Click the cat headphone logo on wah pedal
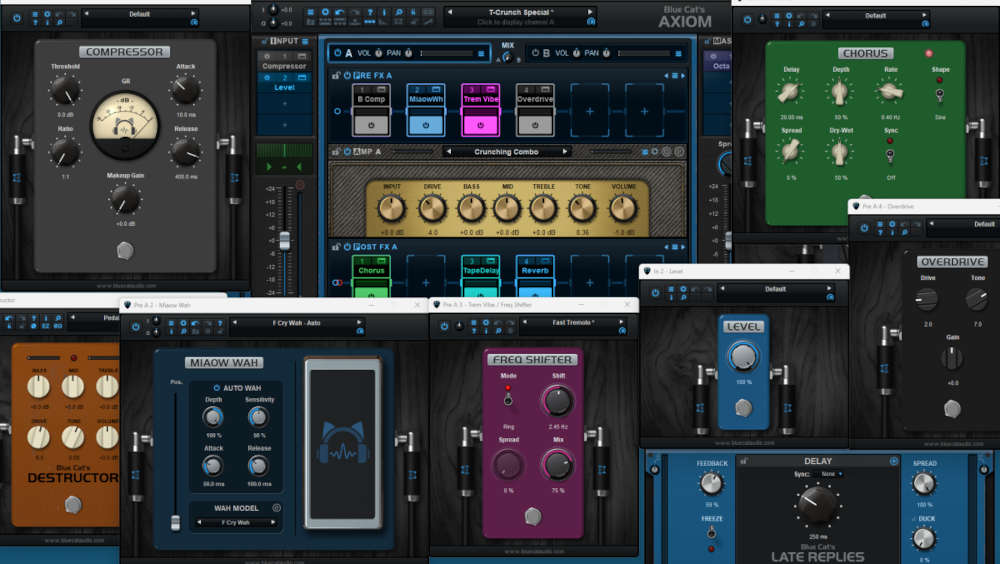 [344, 441]
